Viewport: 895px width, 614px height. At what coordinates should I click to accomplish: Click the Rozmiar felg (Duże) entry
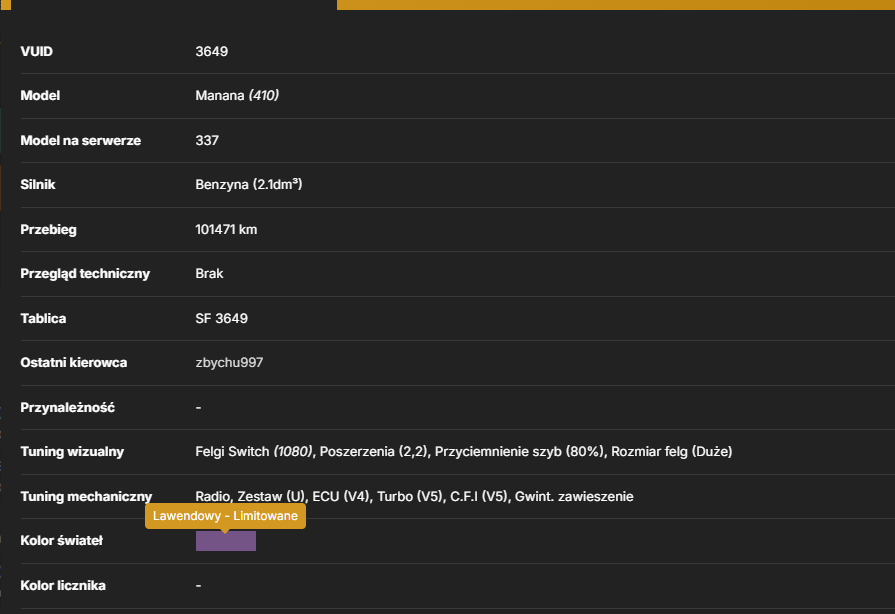[x=671, y=451]
